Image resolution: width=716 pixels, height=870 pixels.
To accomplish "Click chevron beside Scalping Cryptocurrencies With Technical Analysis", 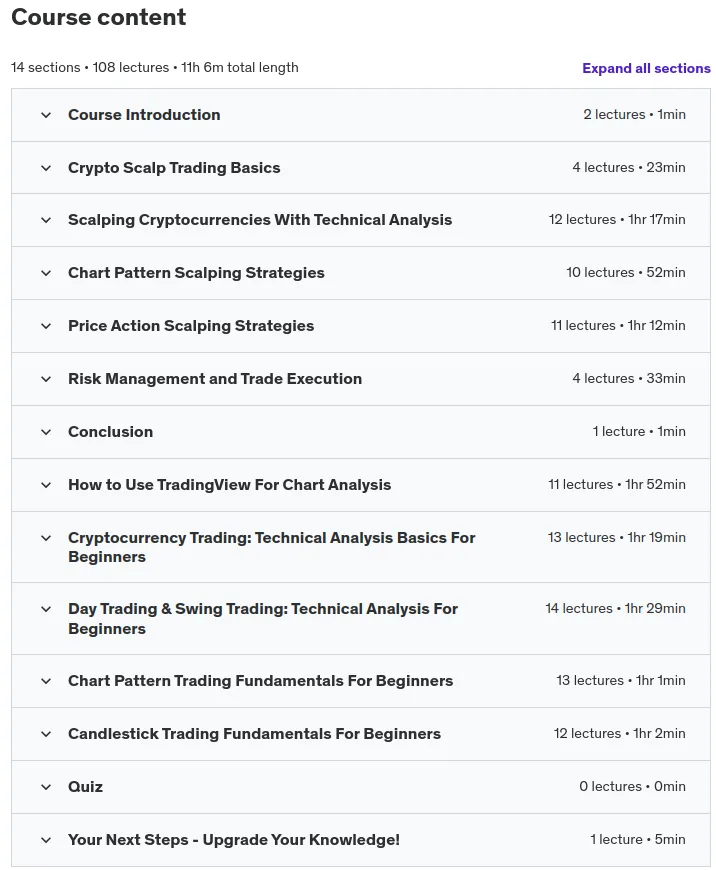I will (x=46, y=220).
